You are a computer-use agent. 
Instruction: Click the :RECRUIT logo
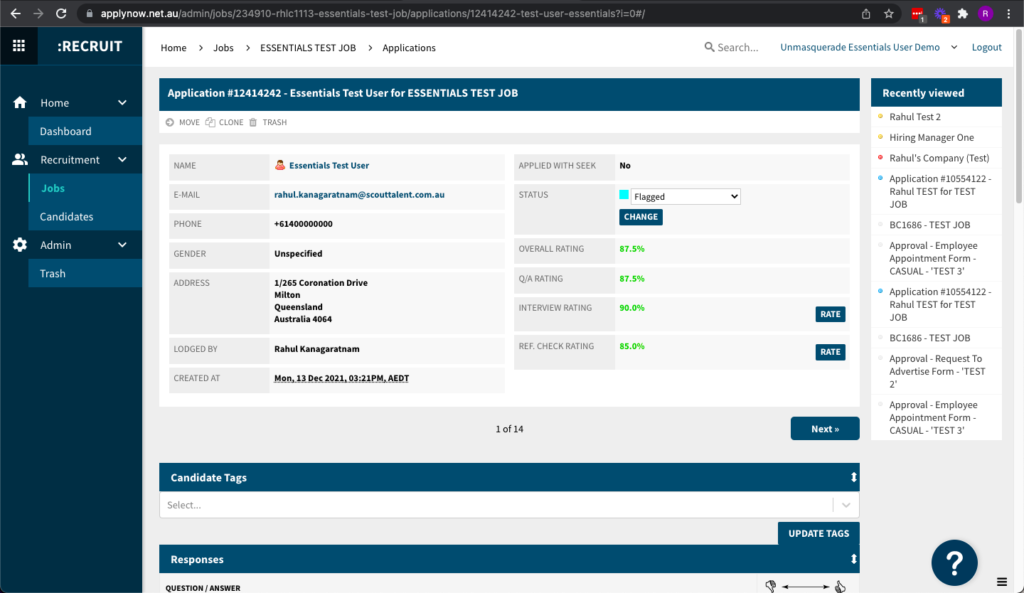click(89, 46)
